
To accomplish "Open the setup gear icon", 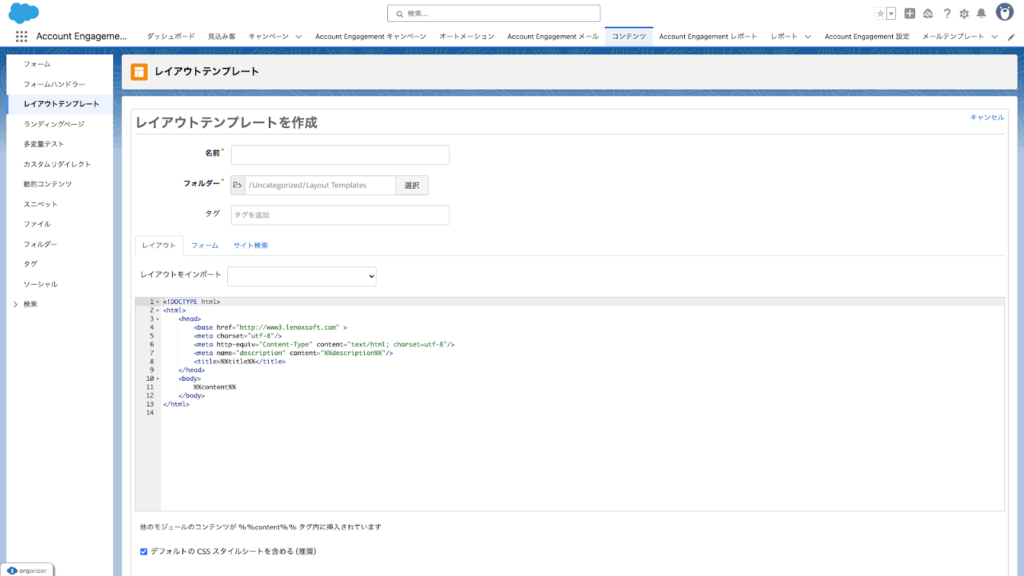I will (x=964, y=14).
